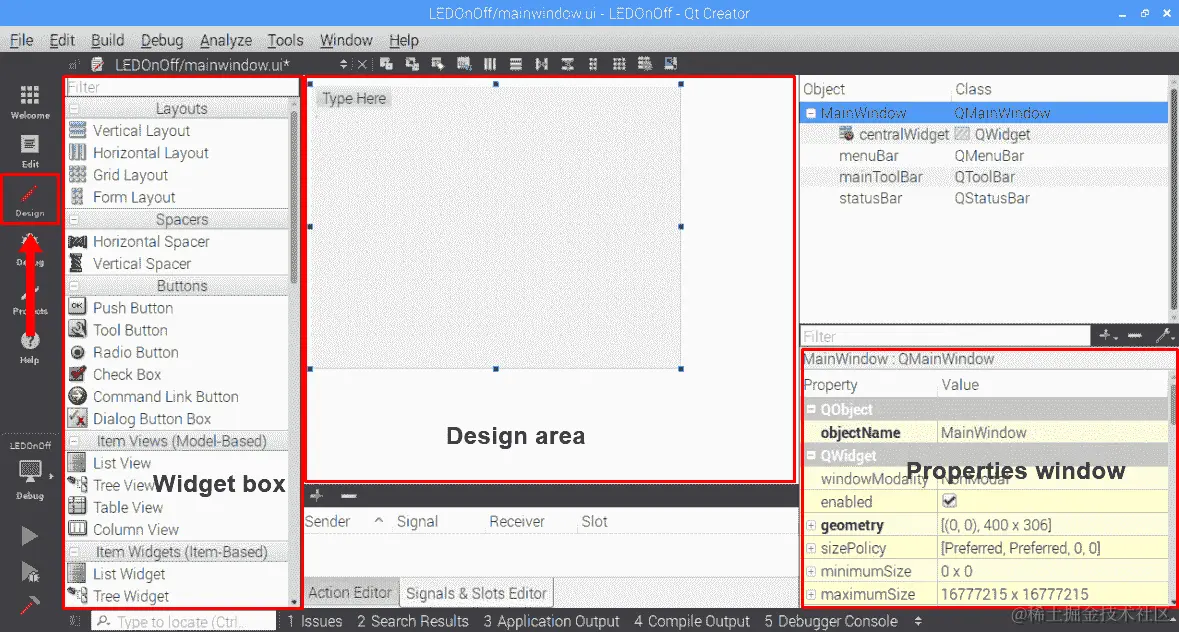Click minus icon in Signals & Slots editor
The height and width of the screenshot is (632, 1179).
coord(348,496)
